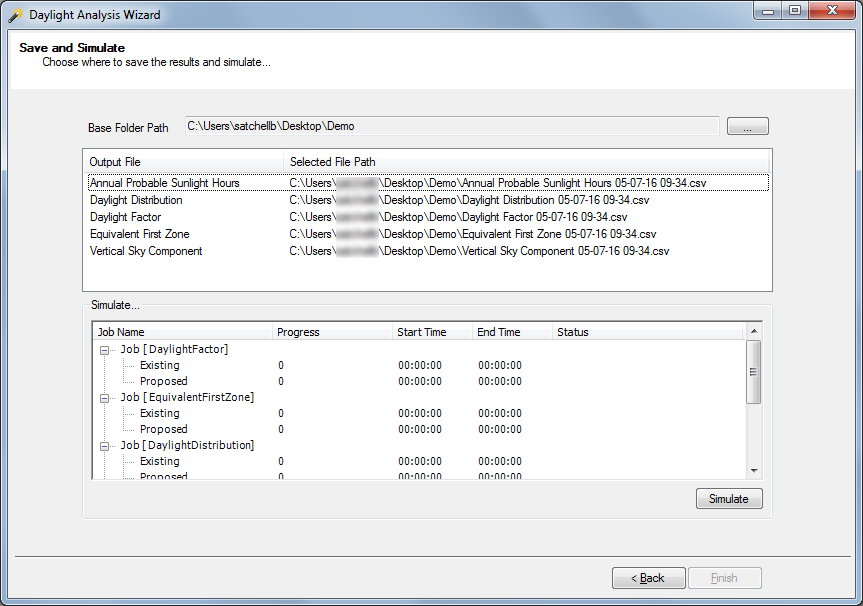Select Existing under Job [EquivalentFirstZone]
Screen dimensions: 863x606
coord(160,413)
